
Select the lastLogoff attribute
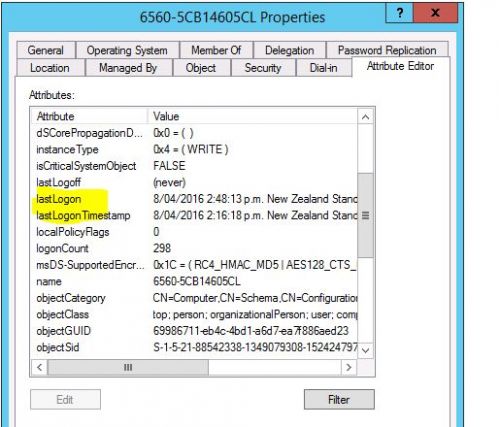point(195,182)
